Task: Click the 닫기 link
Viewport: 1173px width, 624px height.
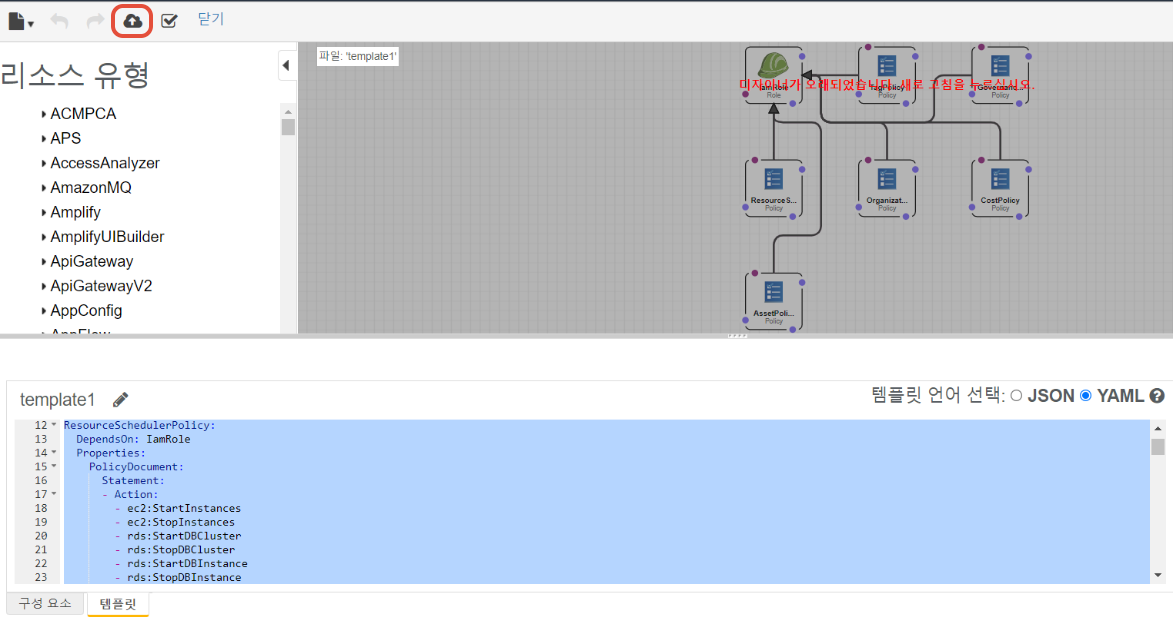Action: pos(211,19)
